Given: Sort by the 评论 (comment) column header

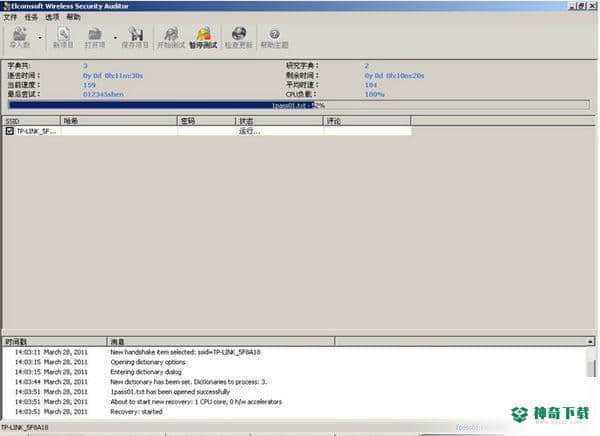Looking at the screenshot, I should (x=367, y=121).
